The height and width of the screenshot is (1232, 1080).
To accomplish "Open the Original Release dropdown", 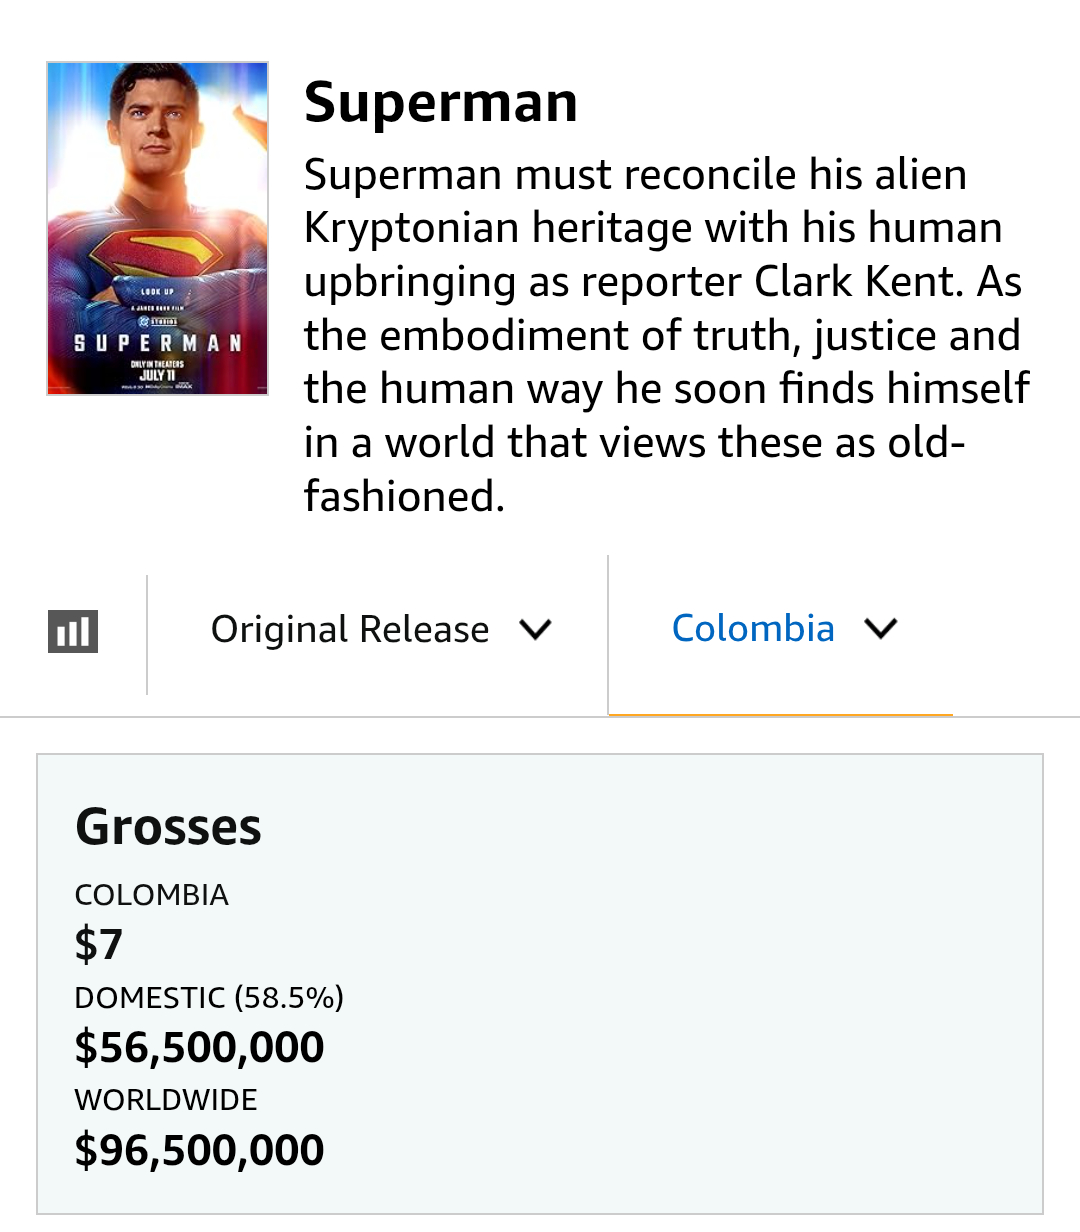I will click(x=380, y=630).
